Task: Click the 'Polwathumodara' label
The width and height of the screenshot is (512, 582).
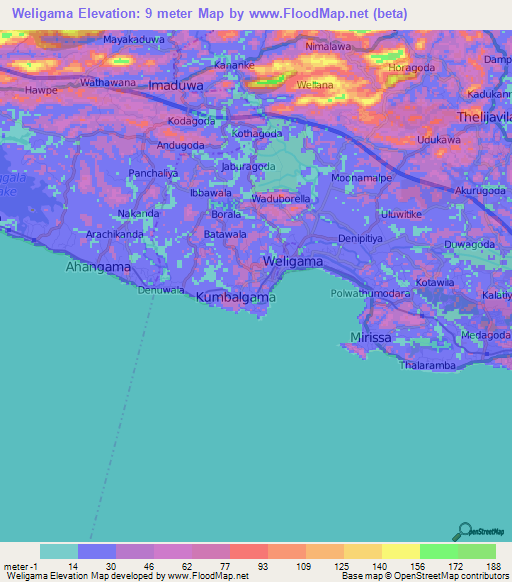Action: tap(371, 294)
